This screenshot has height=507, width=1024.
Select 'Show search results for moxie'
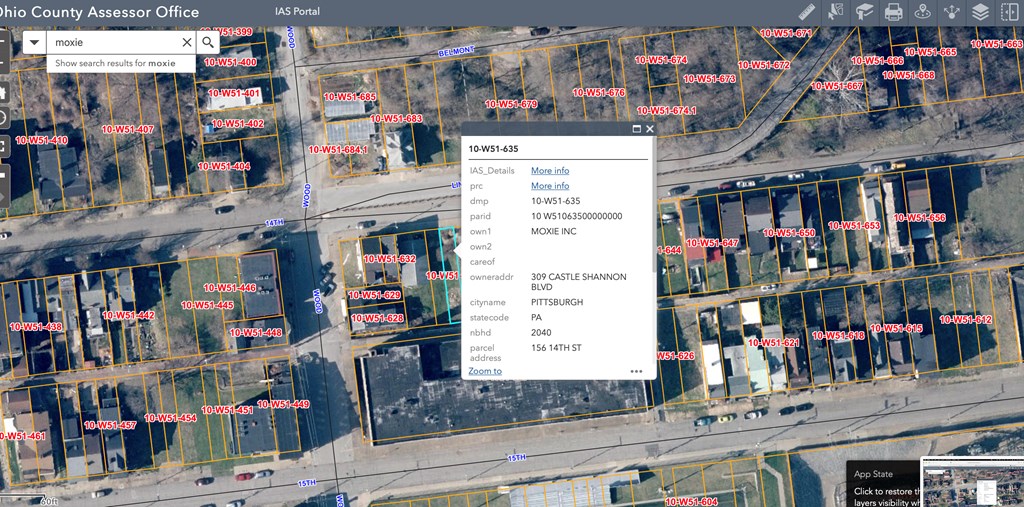point(115,63)
